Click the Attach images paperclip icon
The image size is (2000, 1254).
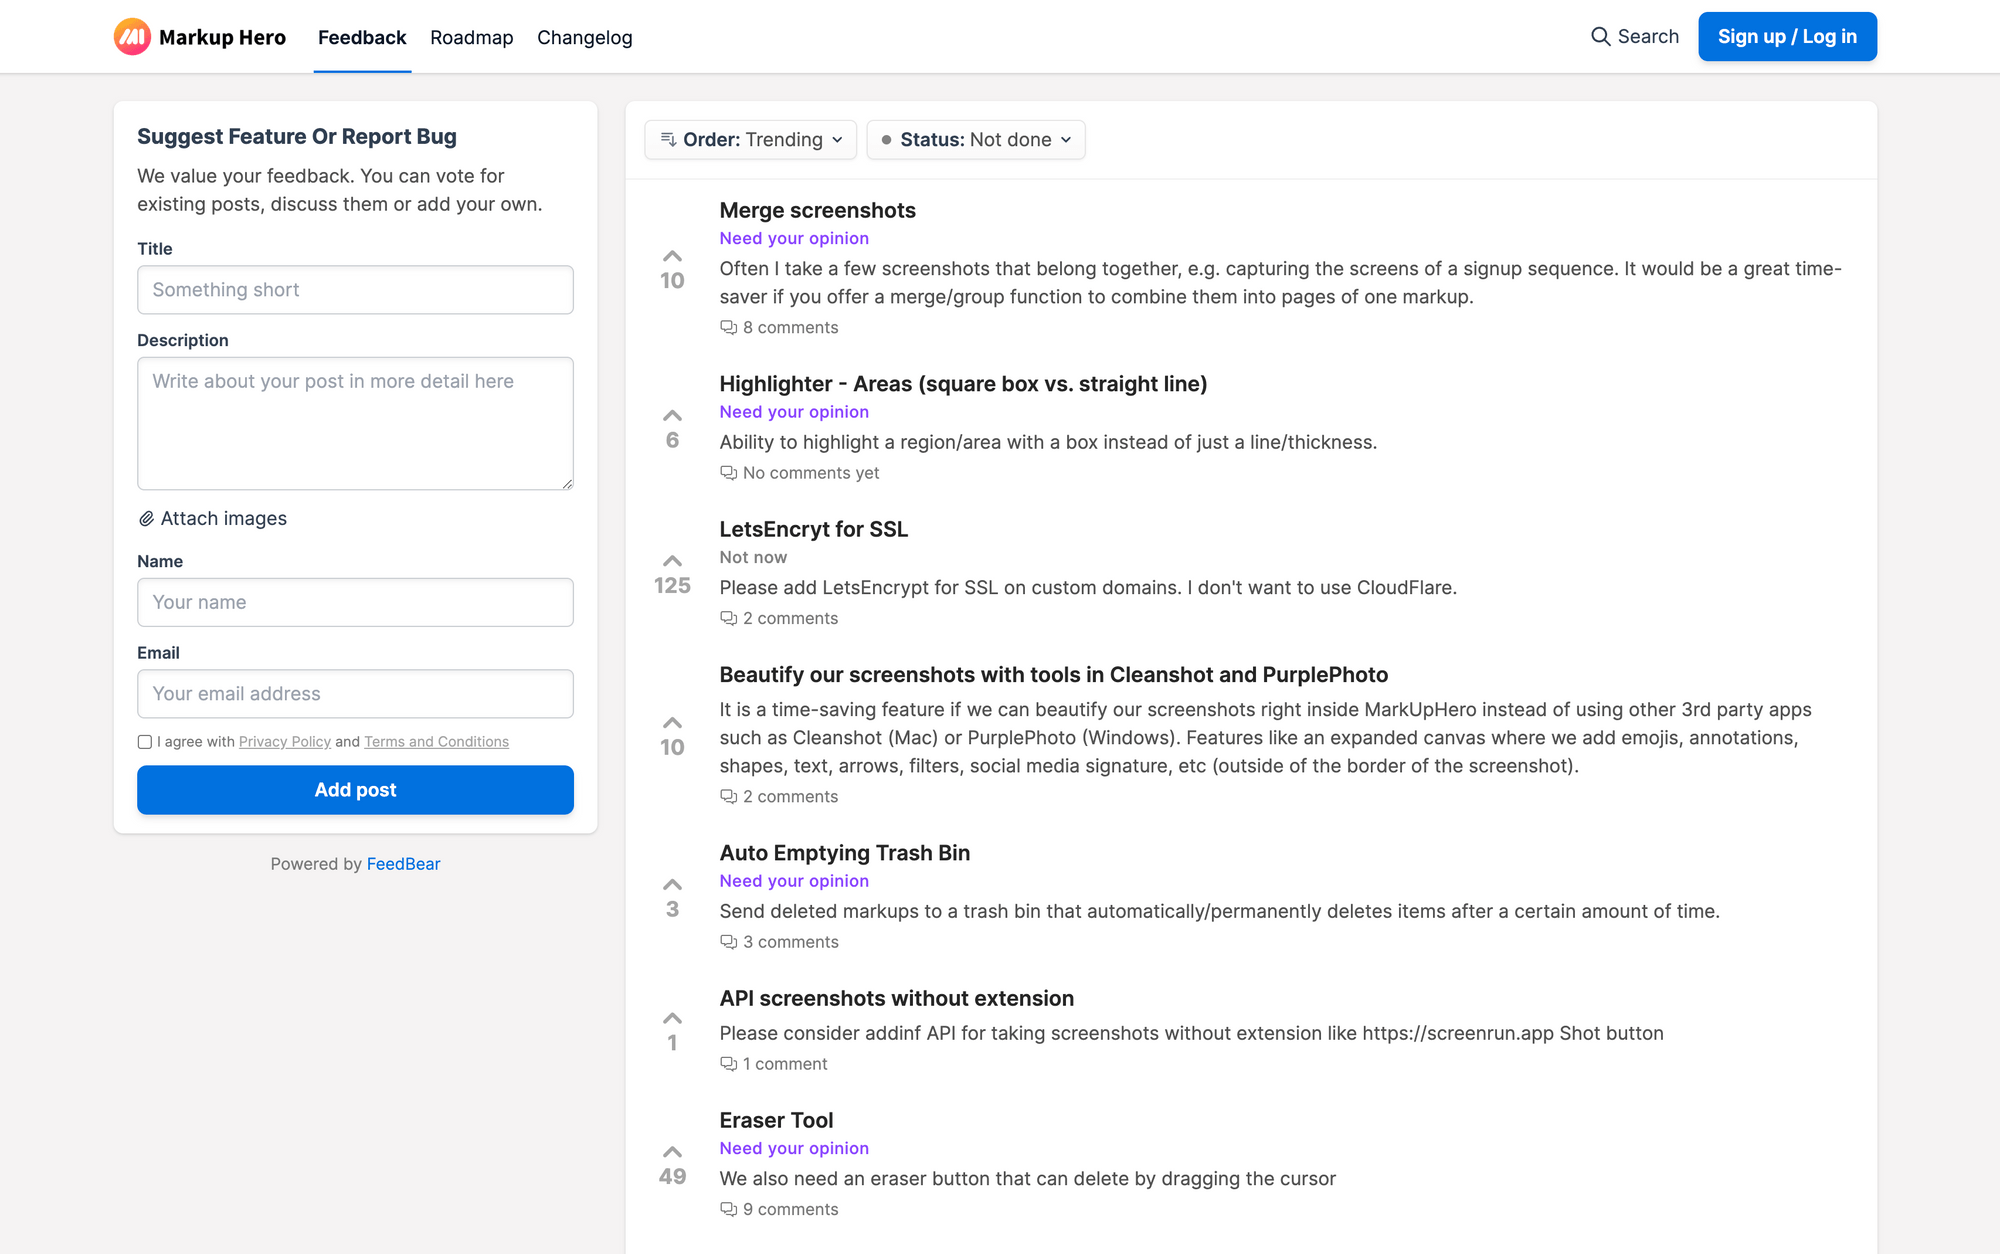pos(146,518)
